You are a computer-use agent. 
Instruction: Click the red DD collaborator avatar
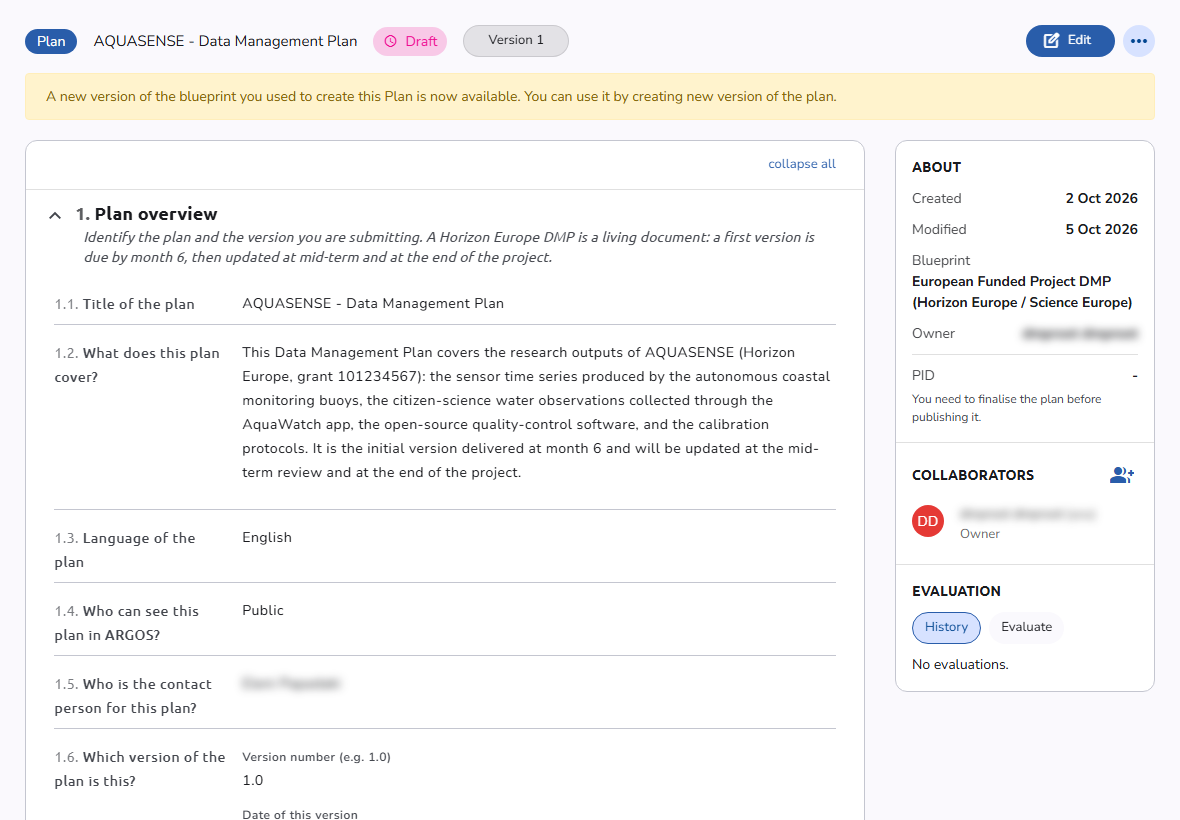pos(928,521)
